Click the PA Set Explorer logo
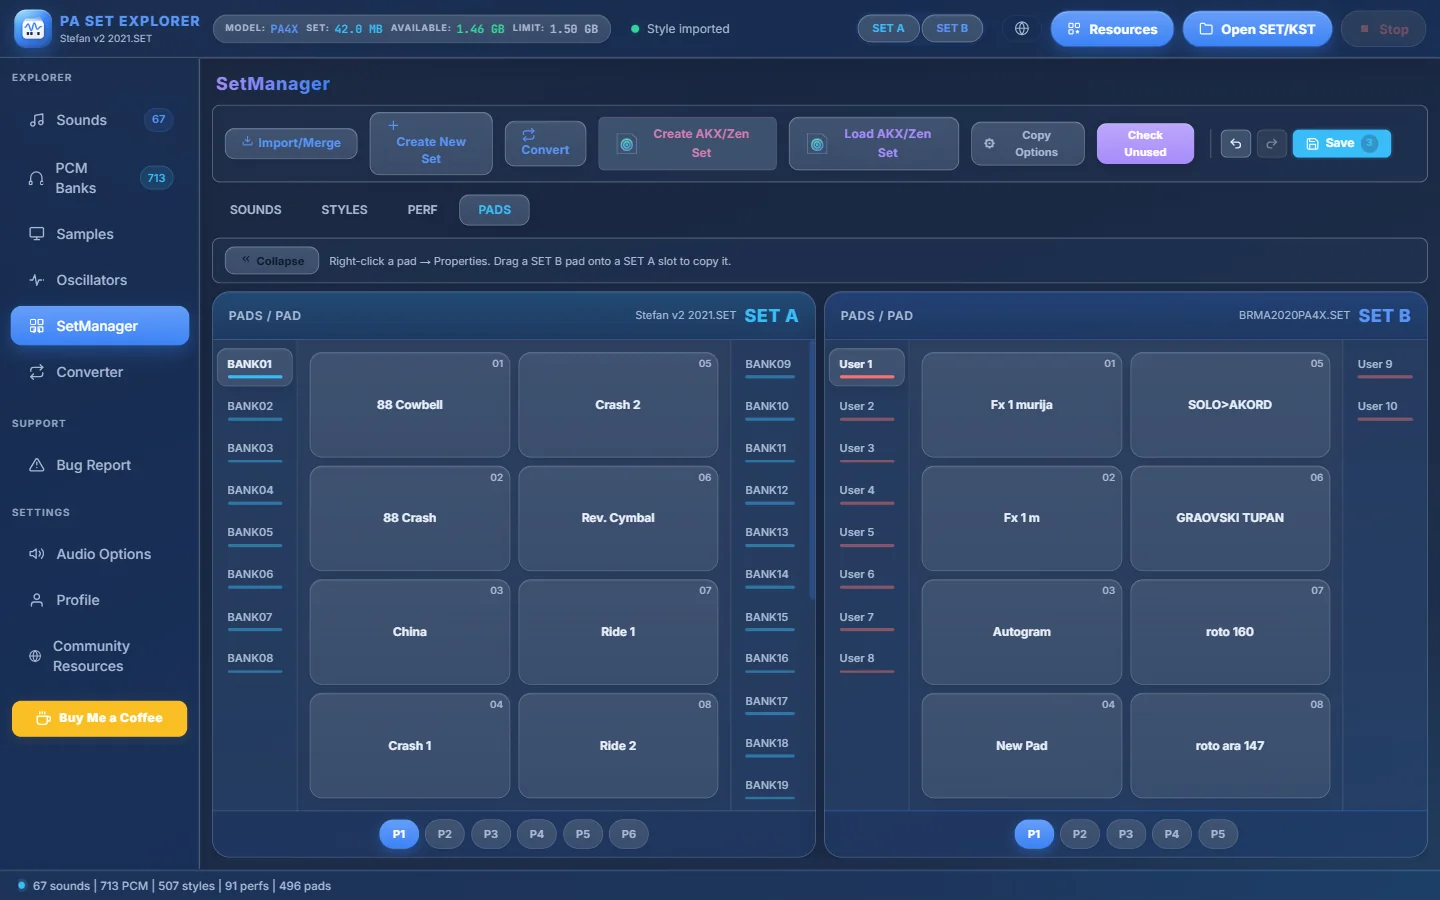 (33, 29)
